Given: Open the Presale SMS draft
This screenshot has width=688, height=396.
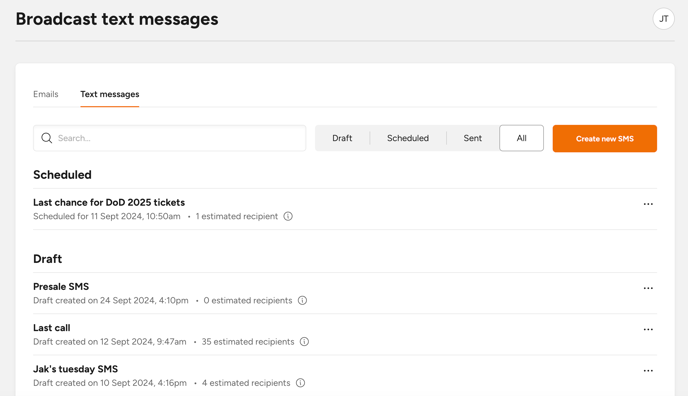Looking at the screenshot, I should (x=61, y=286).
